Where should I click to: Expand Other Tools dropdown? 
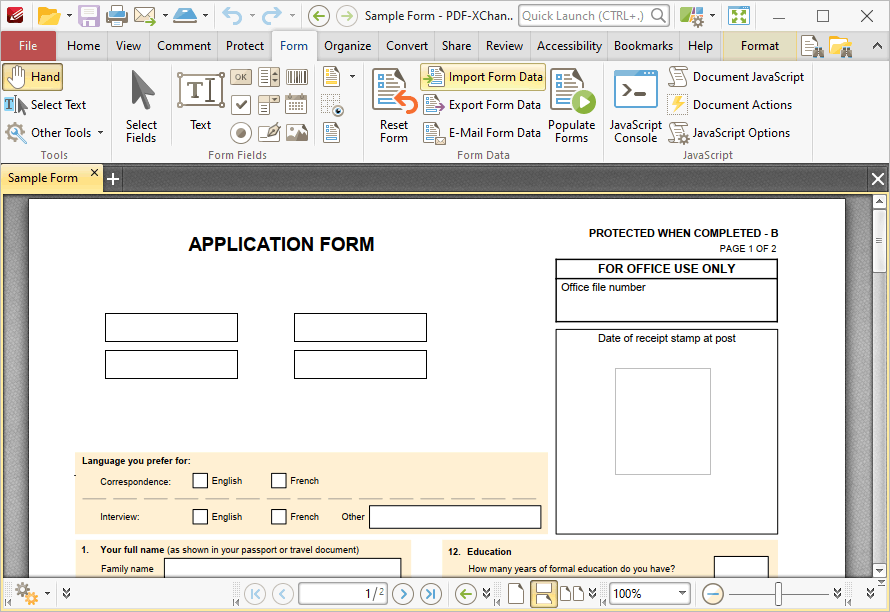point(100,132)
